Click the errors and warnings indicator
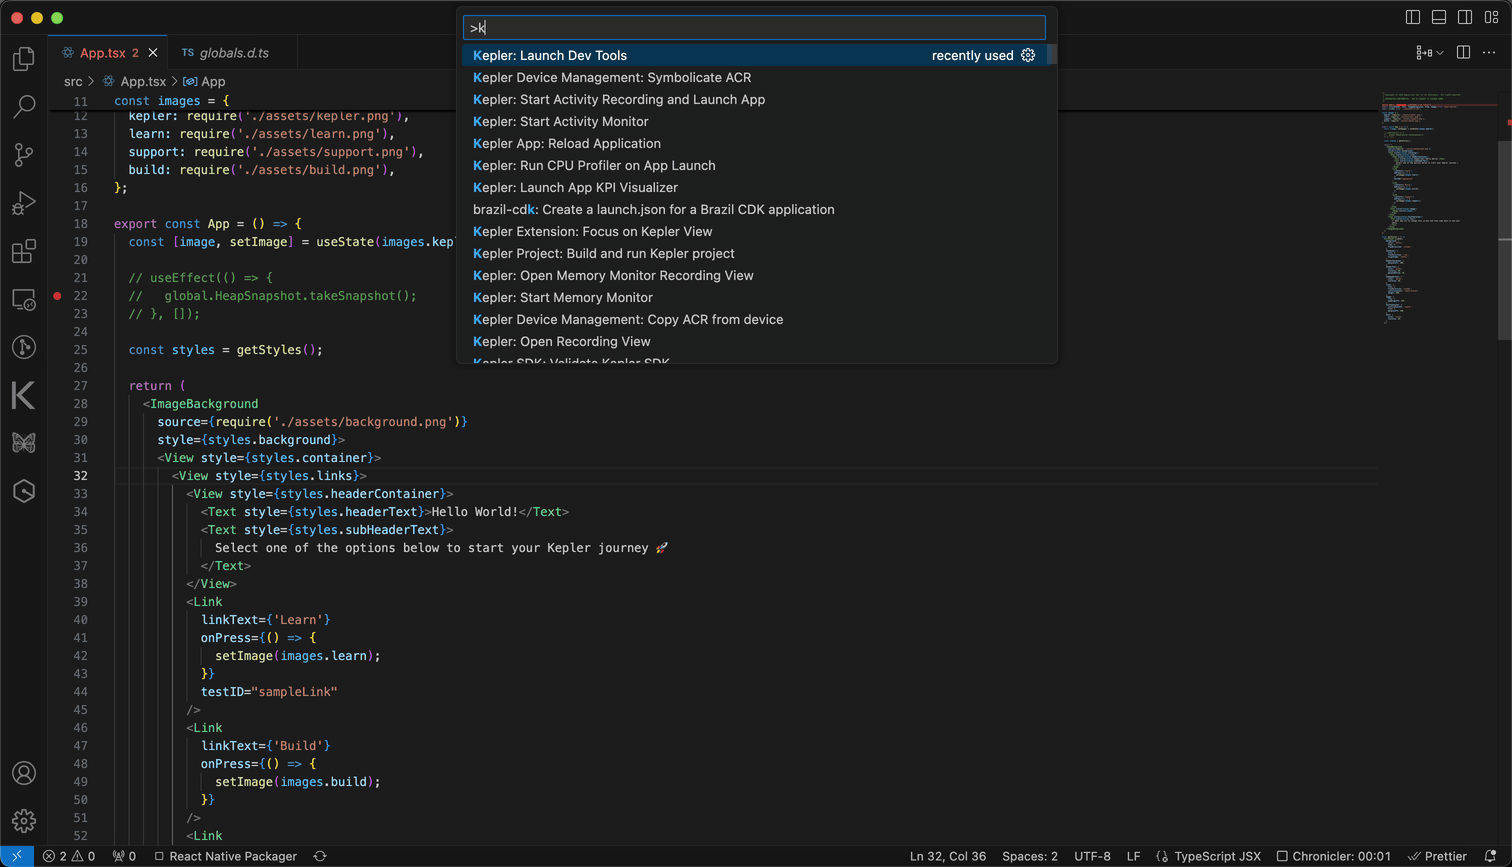 [x=68, y=856]
